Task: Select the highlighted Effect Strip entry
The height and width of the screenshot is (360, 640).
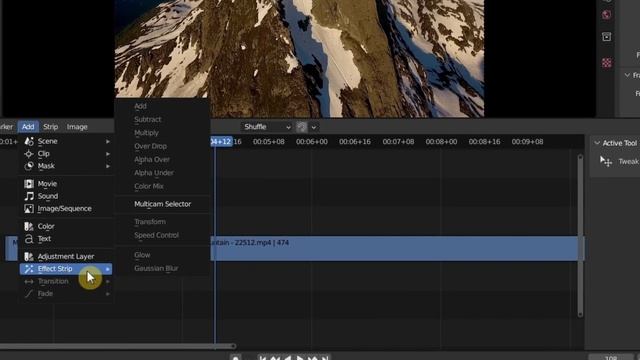Action: (66, 269)
